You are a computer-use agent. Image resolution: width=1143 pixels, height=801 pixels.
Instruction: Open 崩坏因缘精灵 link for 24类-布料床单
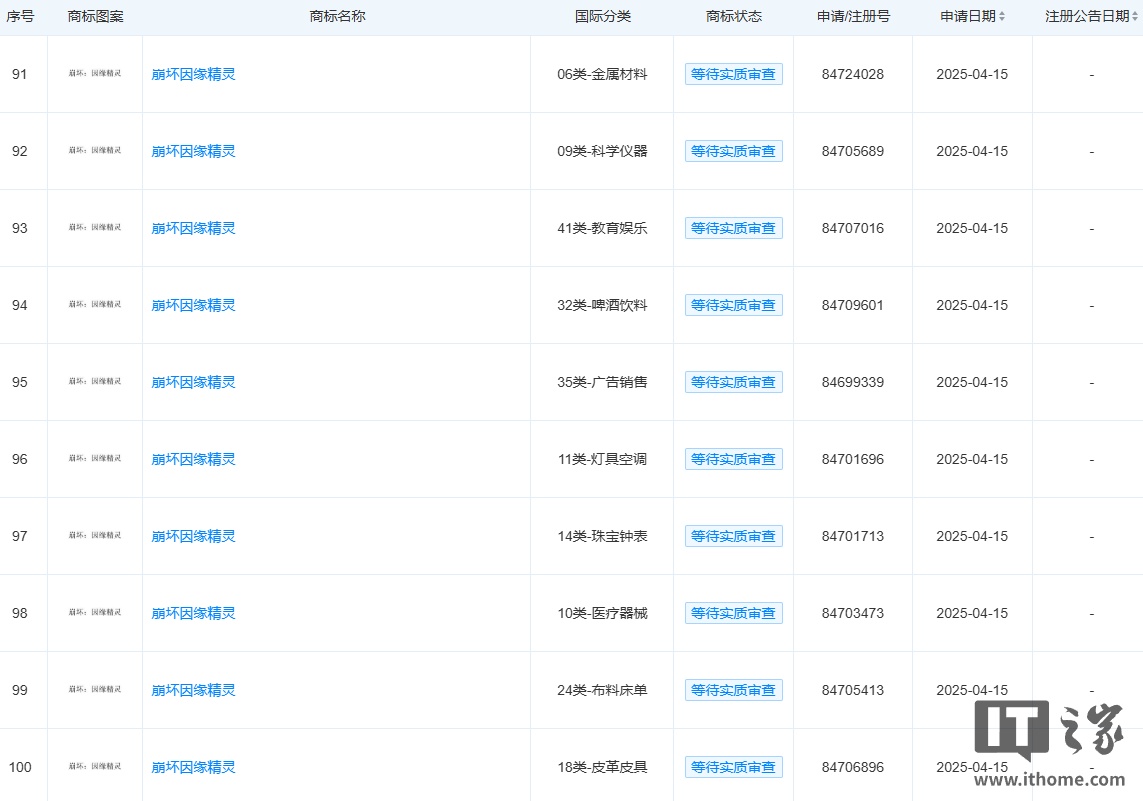pos(193,689)
